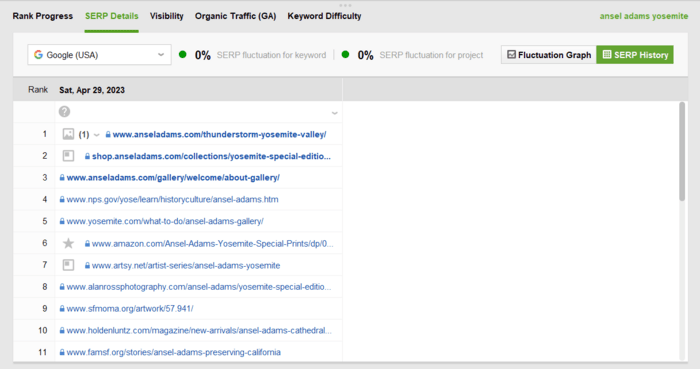Open the shop.anseladams.com collections link
Screen dimensions: 700x369
click(x=211, y=156)
